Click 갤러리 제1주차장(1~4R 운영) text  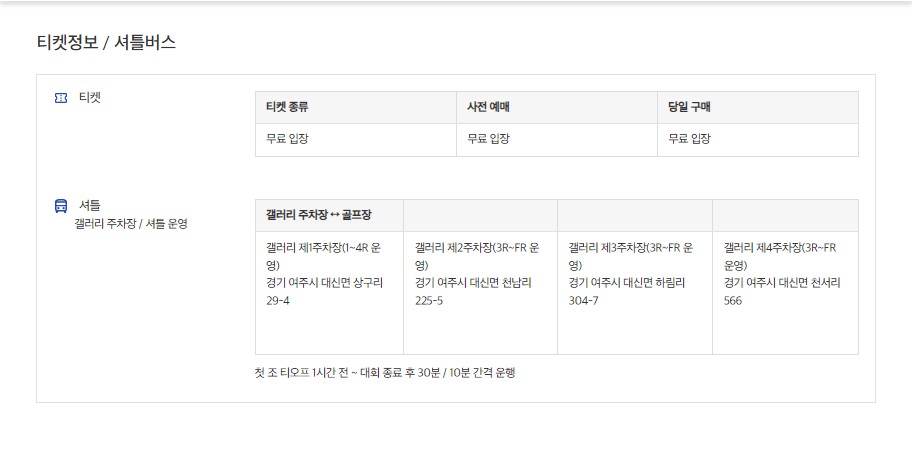pyautogui.click(x=323, y=256)
